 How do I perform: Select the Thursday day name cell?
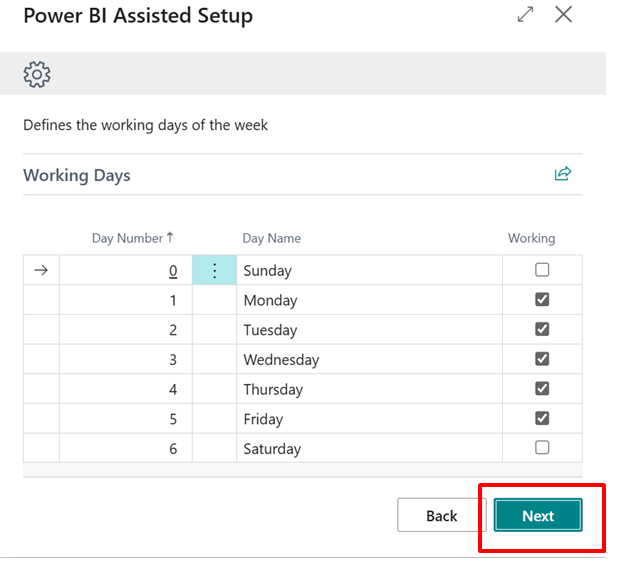click(369, 389)
